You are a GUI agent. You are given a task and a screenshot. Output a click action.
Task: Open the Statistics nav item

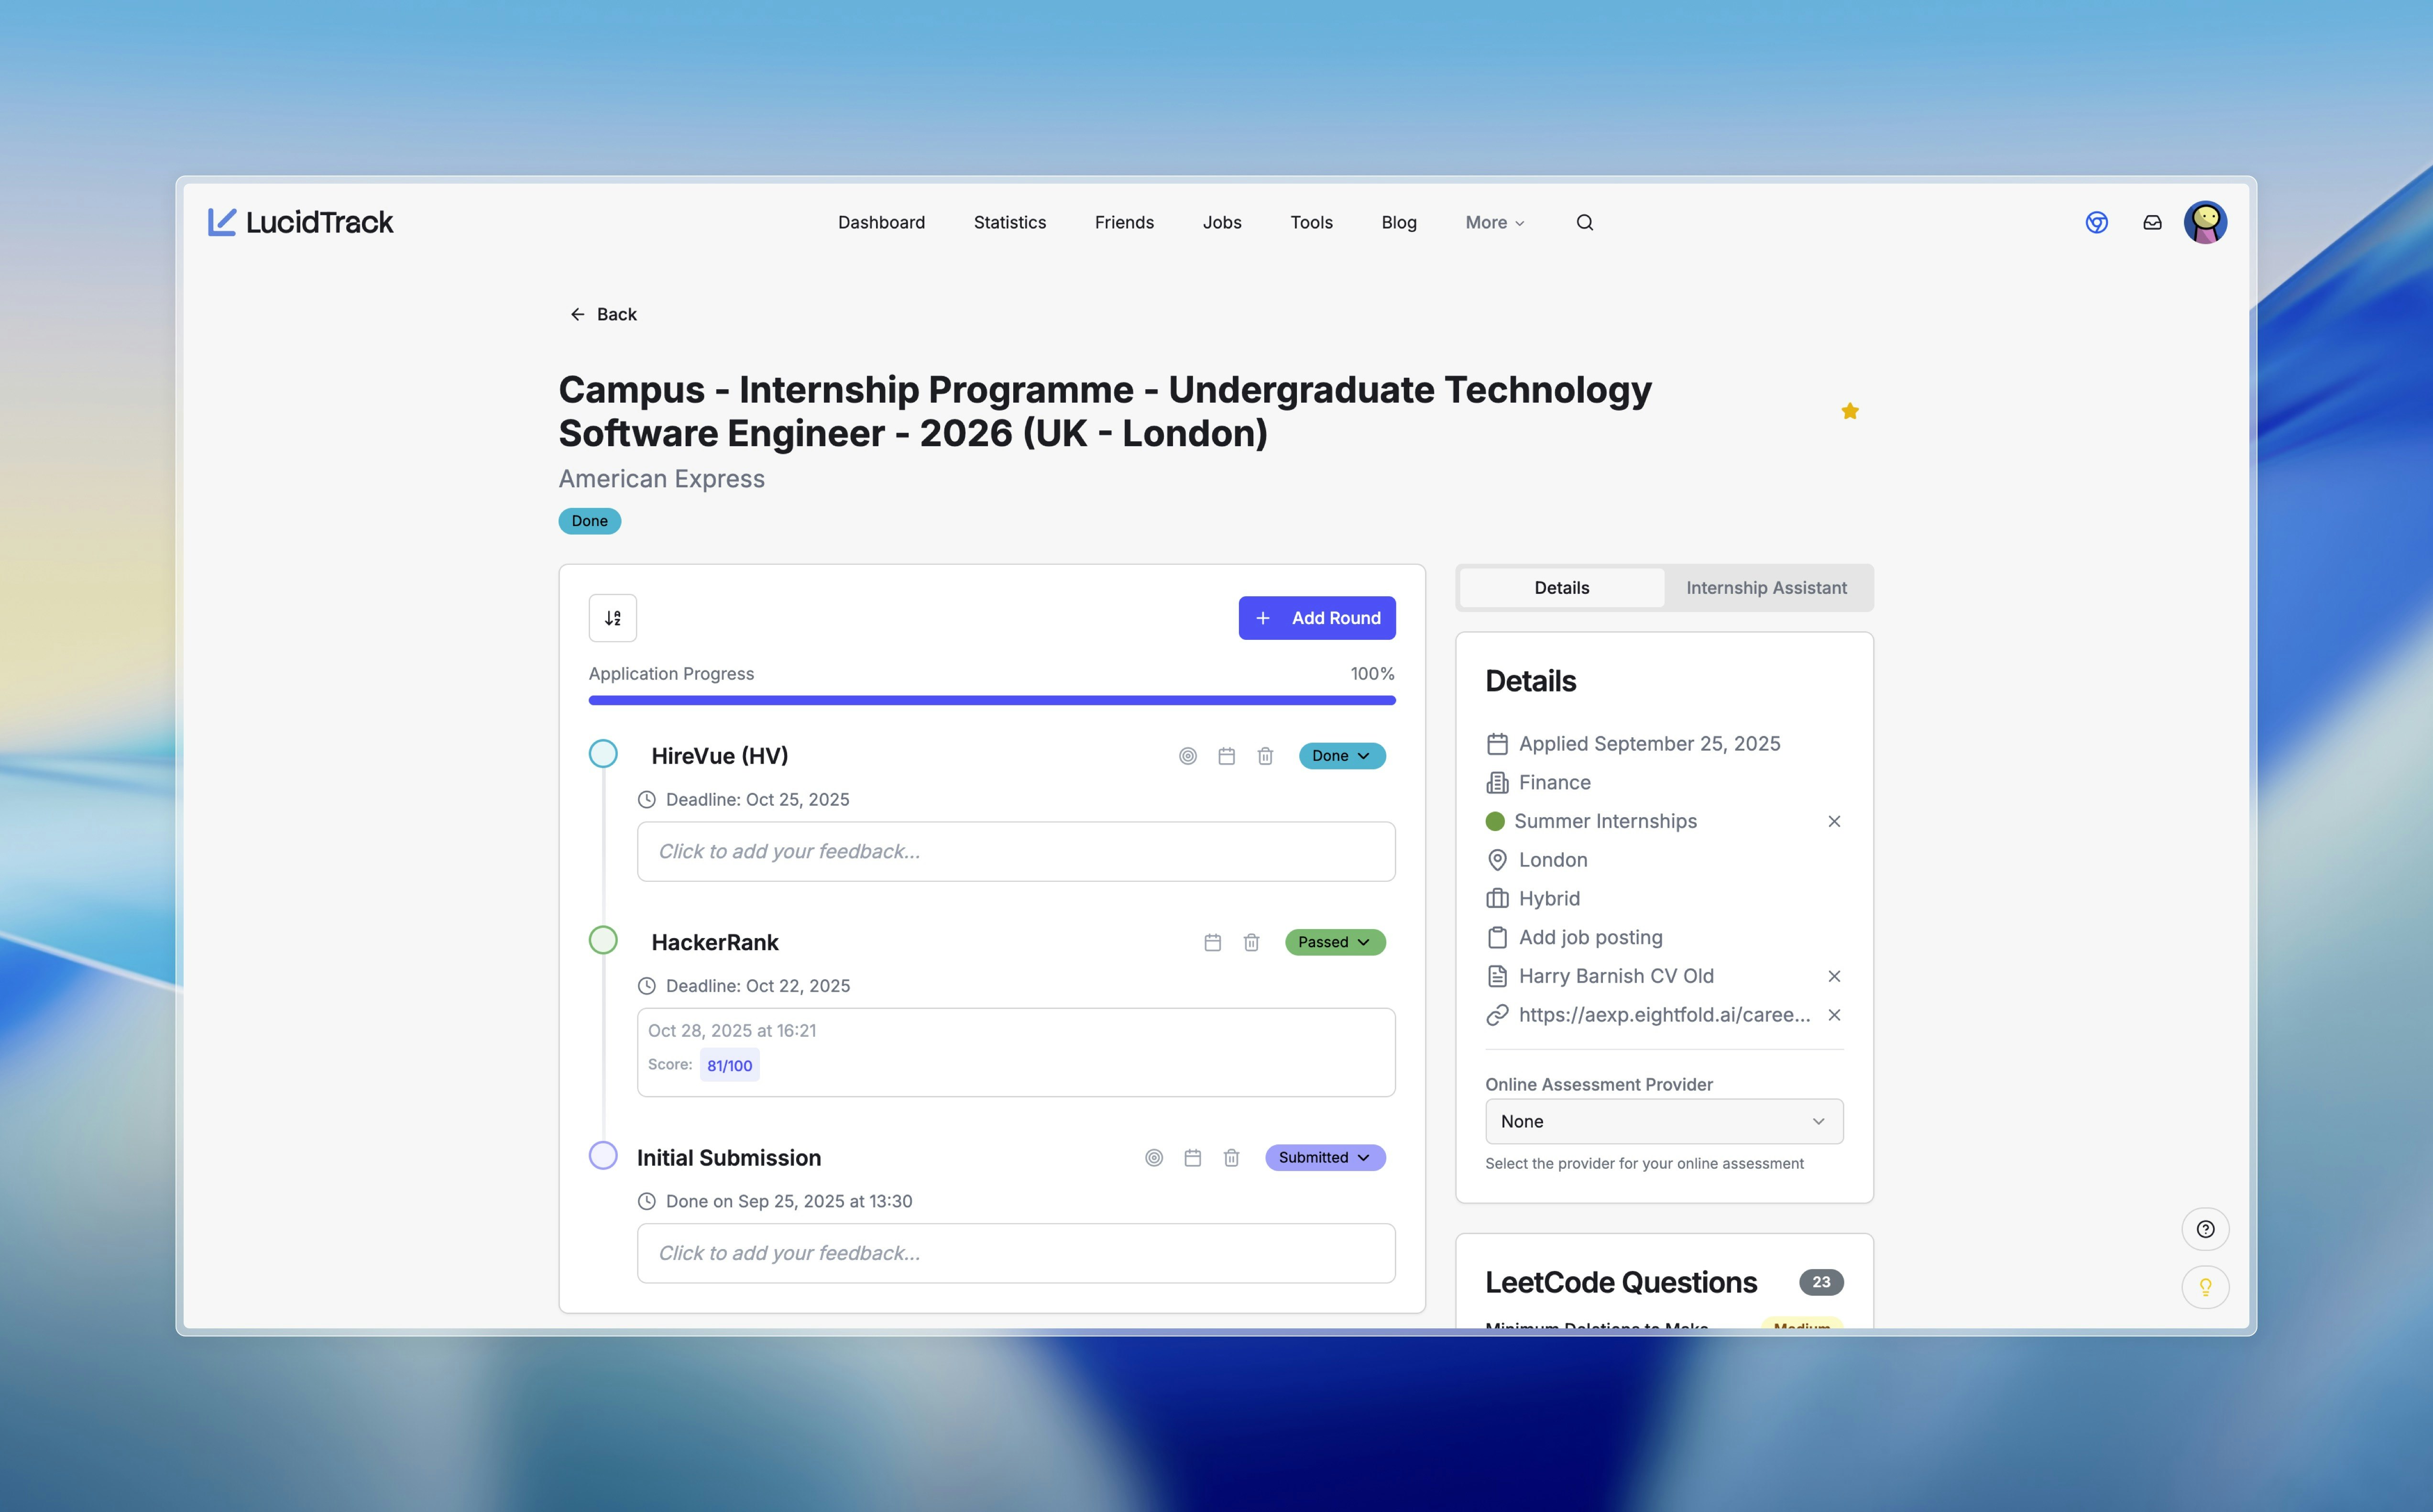coord(1009,222)
